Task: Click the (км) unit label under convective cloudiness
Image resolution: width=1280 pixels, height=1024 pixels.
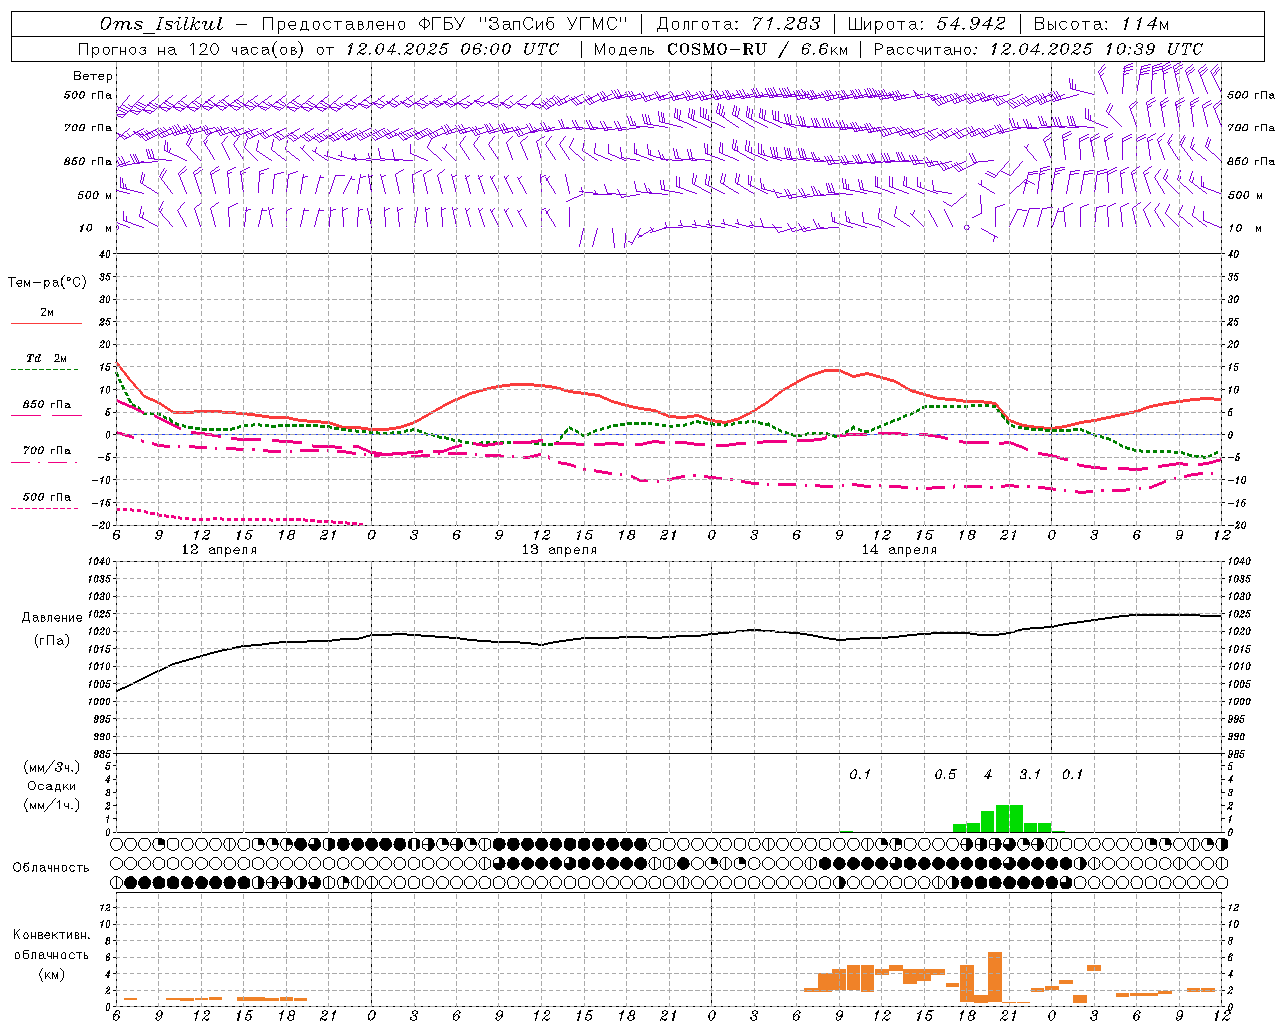Action: [x=51, y=974]
